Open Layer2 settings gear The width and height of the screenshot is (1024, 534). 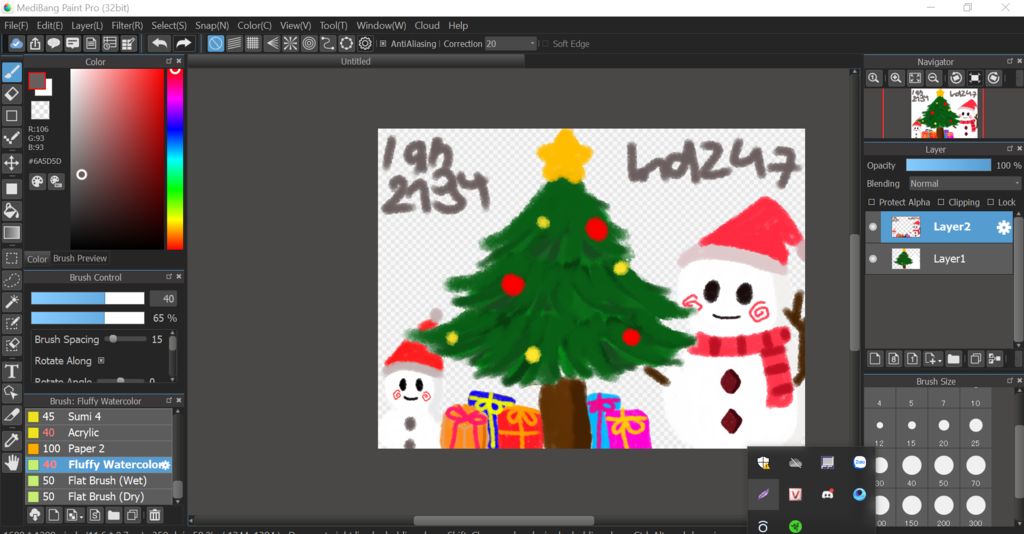pyautogui.click(x=1003, y=227)
